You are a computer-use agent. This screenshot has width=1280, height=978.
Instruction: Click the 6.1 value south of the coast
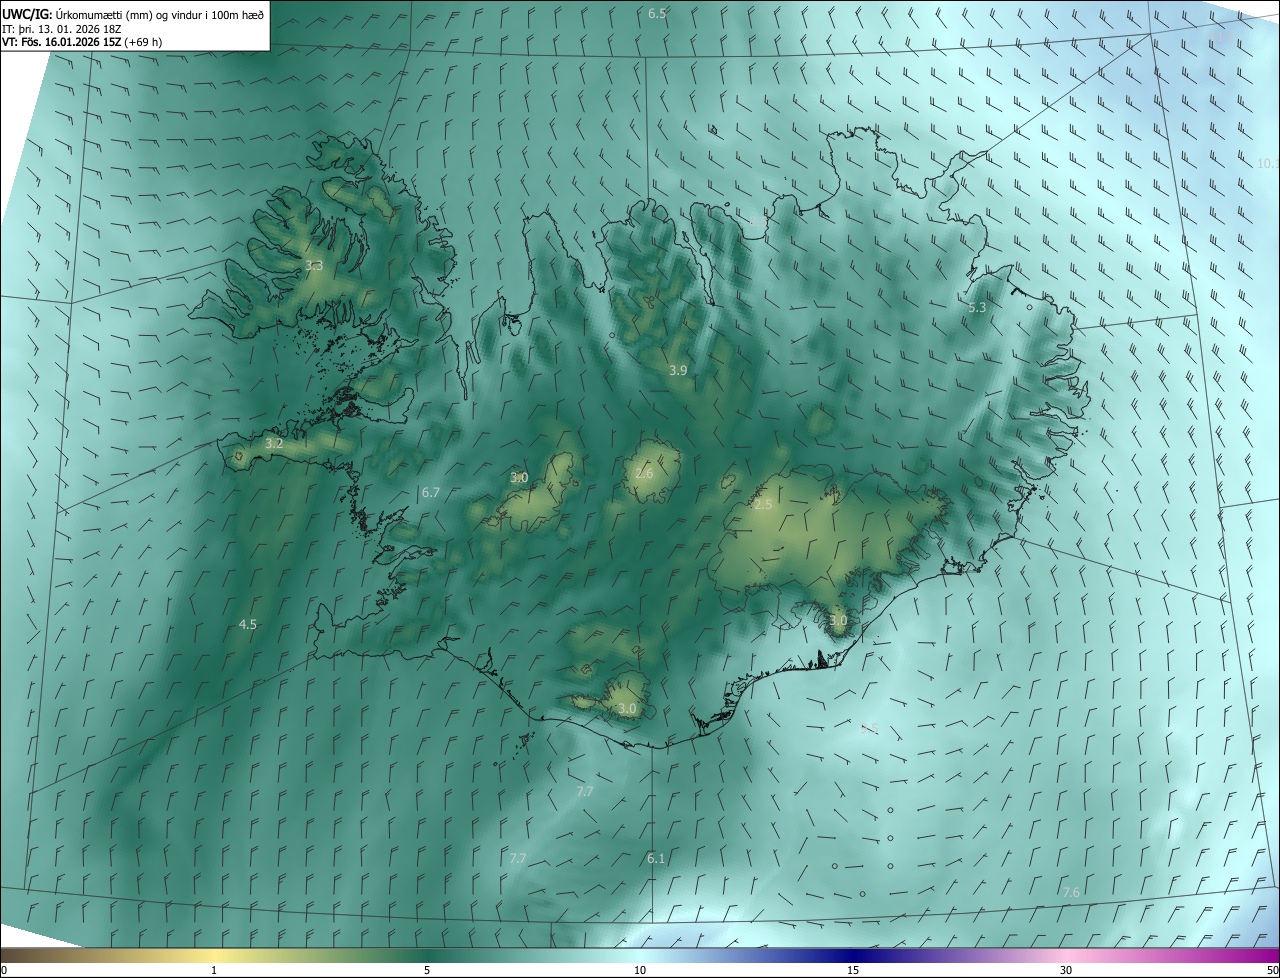[x=656, y=859]
